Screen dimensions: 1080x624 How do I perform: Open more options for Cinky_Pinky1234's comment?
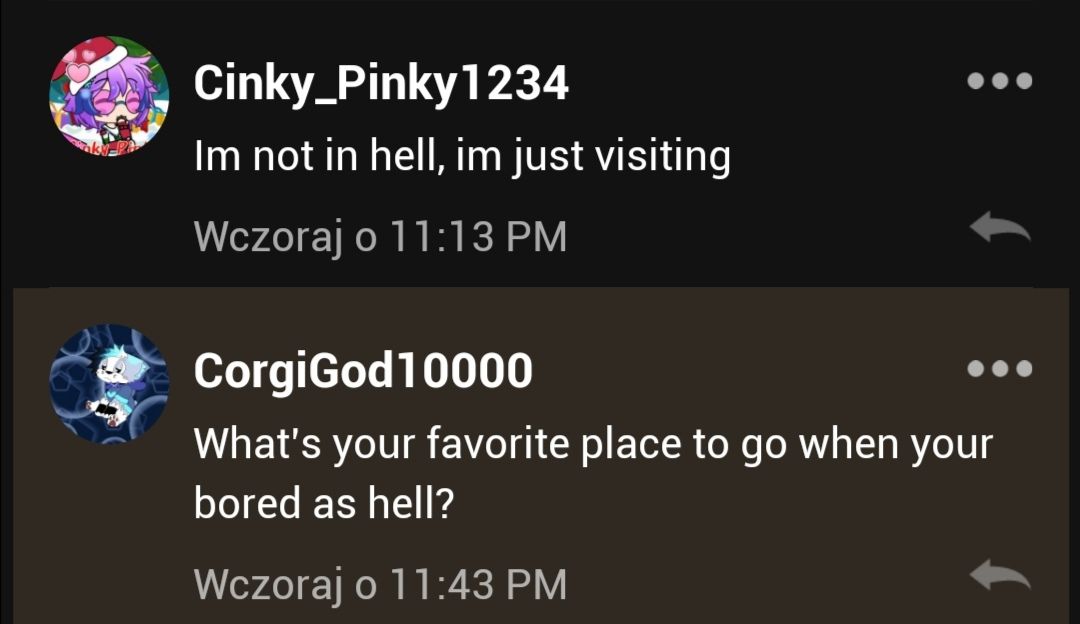pyautogui.click(x=999, y=81)
